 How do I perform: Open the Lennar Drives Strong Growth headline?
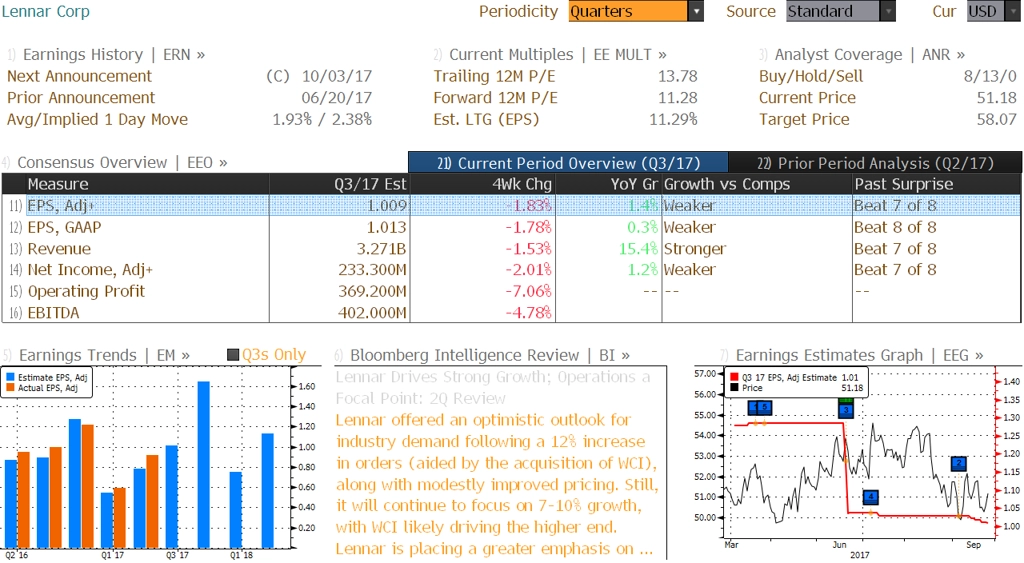pyautogui.click(x=493, y=387)
